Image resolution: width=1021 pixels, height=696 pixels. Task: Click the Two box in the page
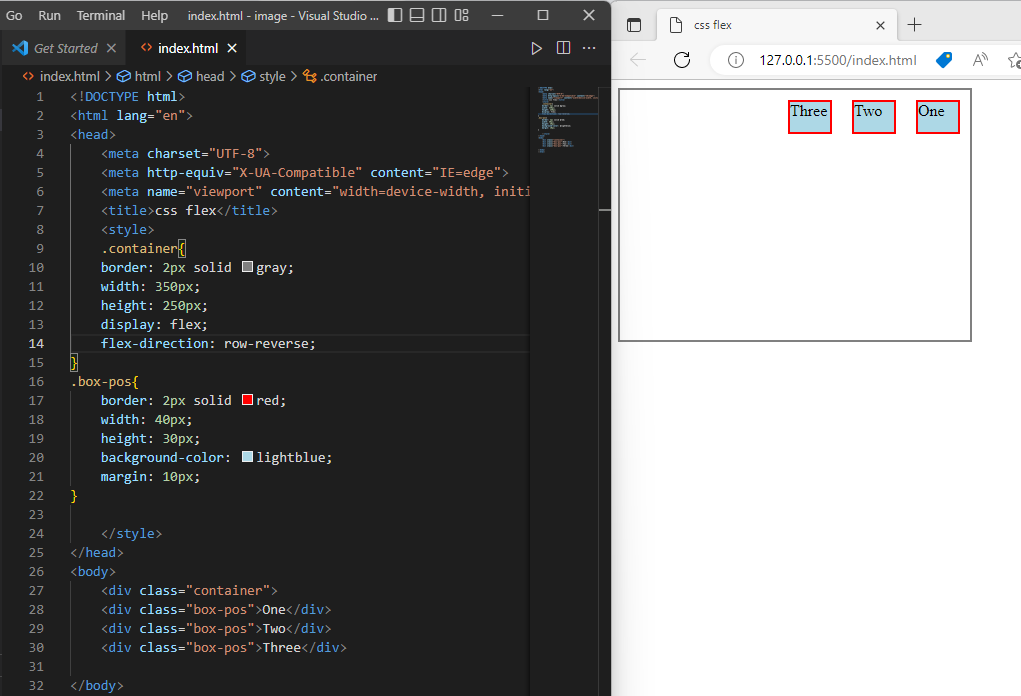874,117
